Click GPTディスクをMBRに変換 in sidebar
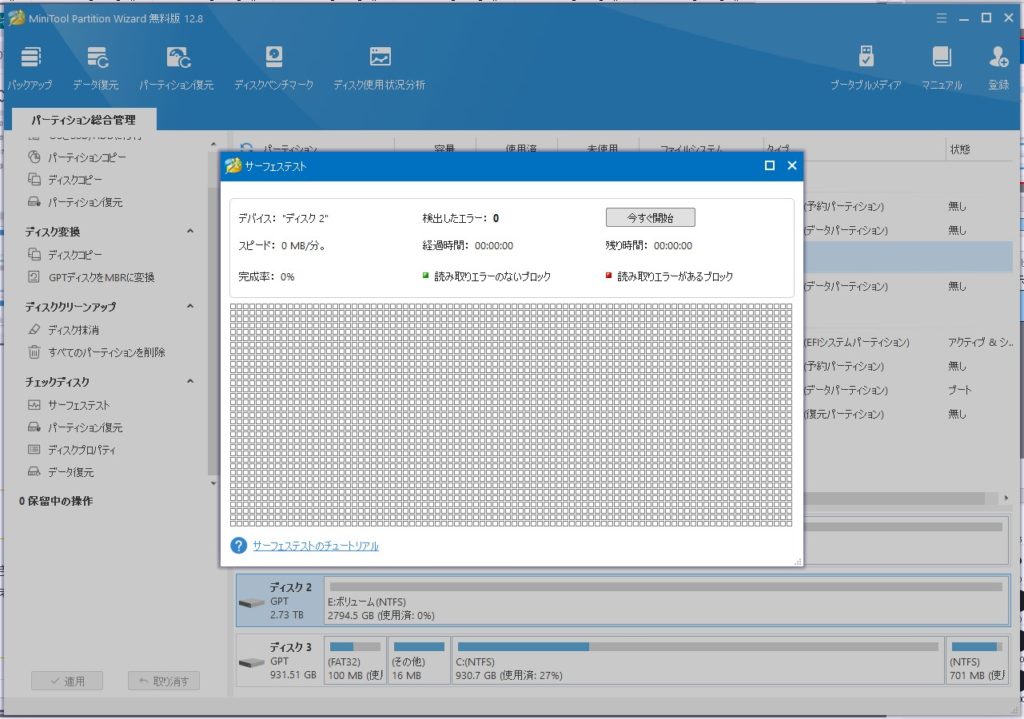Viewport: 1024px width, 719px height. click(x=101, y=277)
